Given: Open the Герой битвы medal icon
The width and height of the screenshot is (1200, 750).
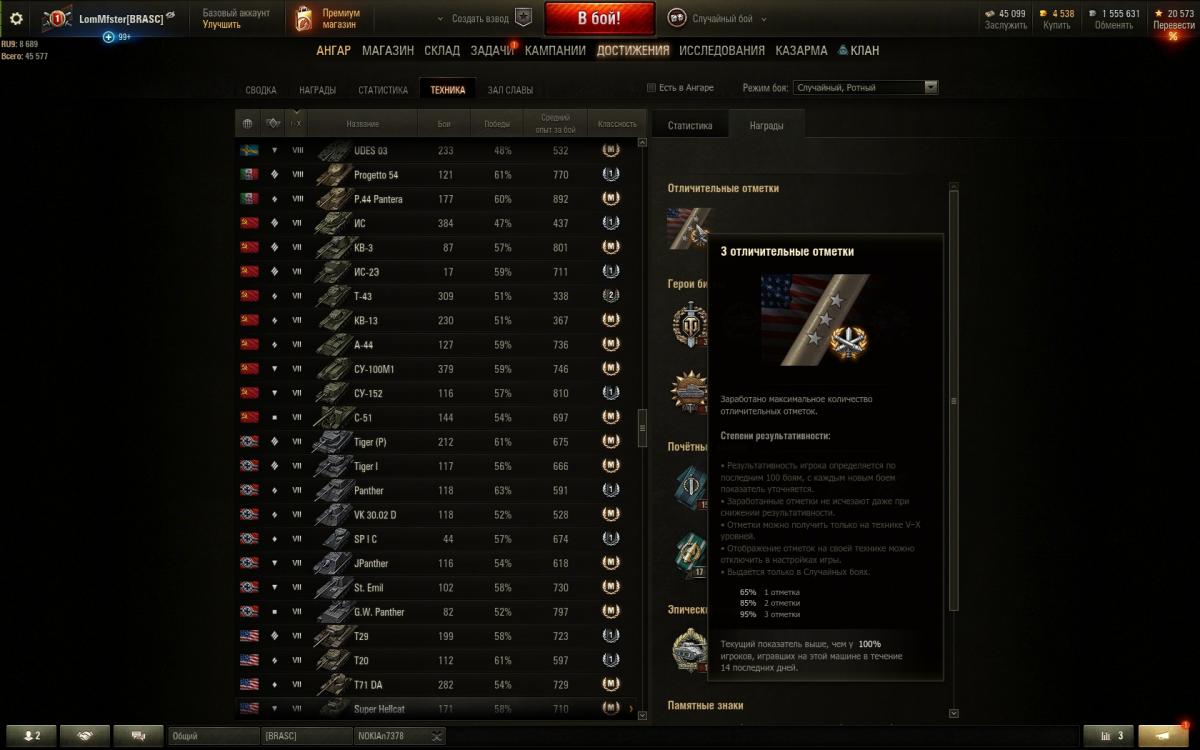Looking at the screenshot, I should tap(688, 322).
